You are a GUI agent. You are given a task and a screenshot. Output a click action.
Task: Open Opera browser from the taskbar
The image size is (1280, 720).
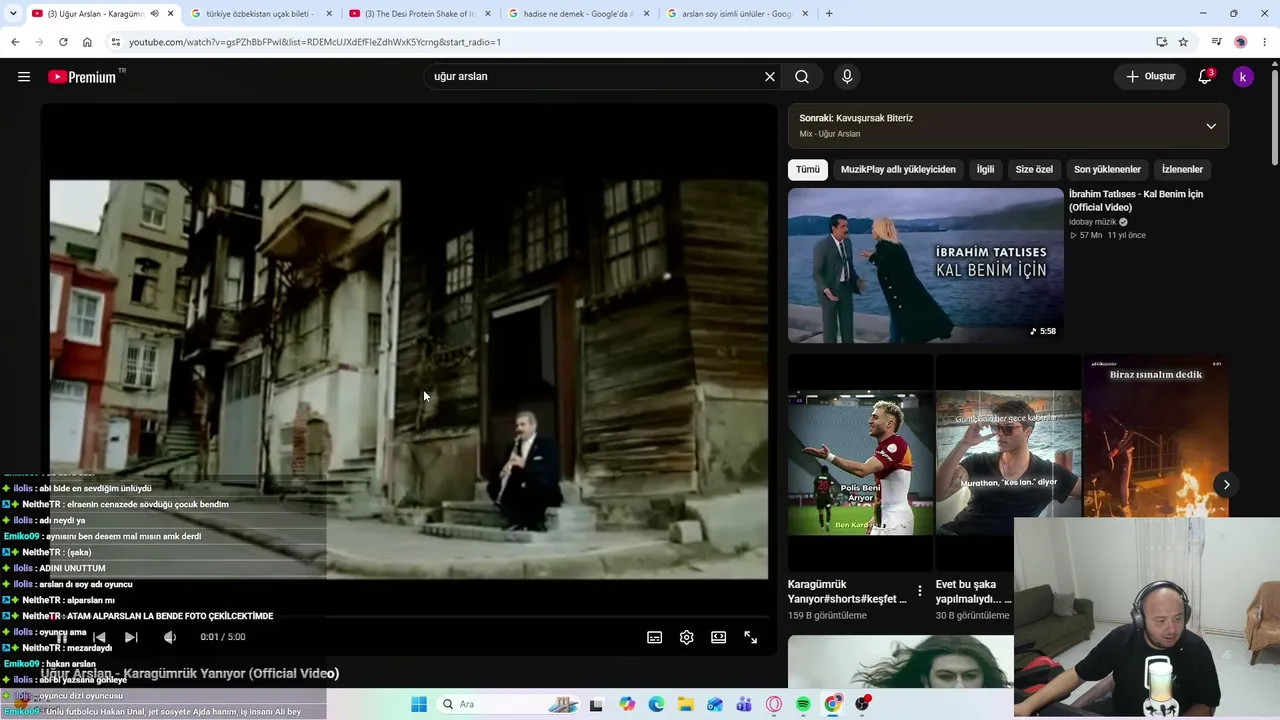(773, 704)
